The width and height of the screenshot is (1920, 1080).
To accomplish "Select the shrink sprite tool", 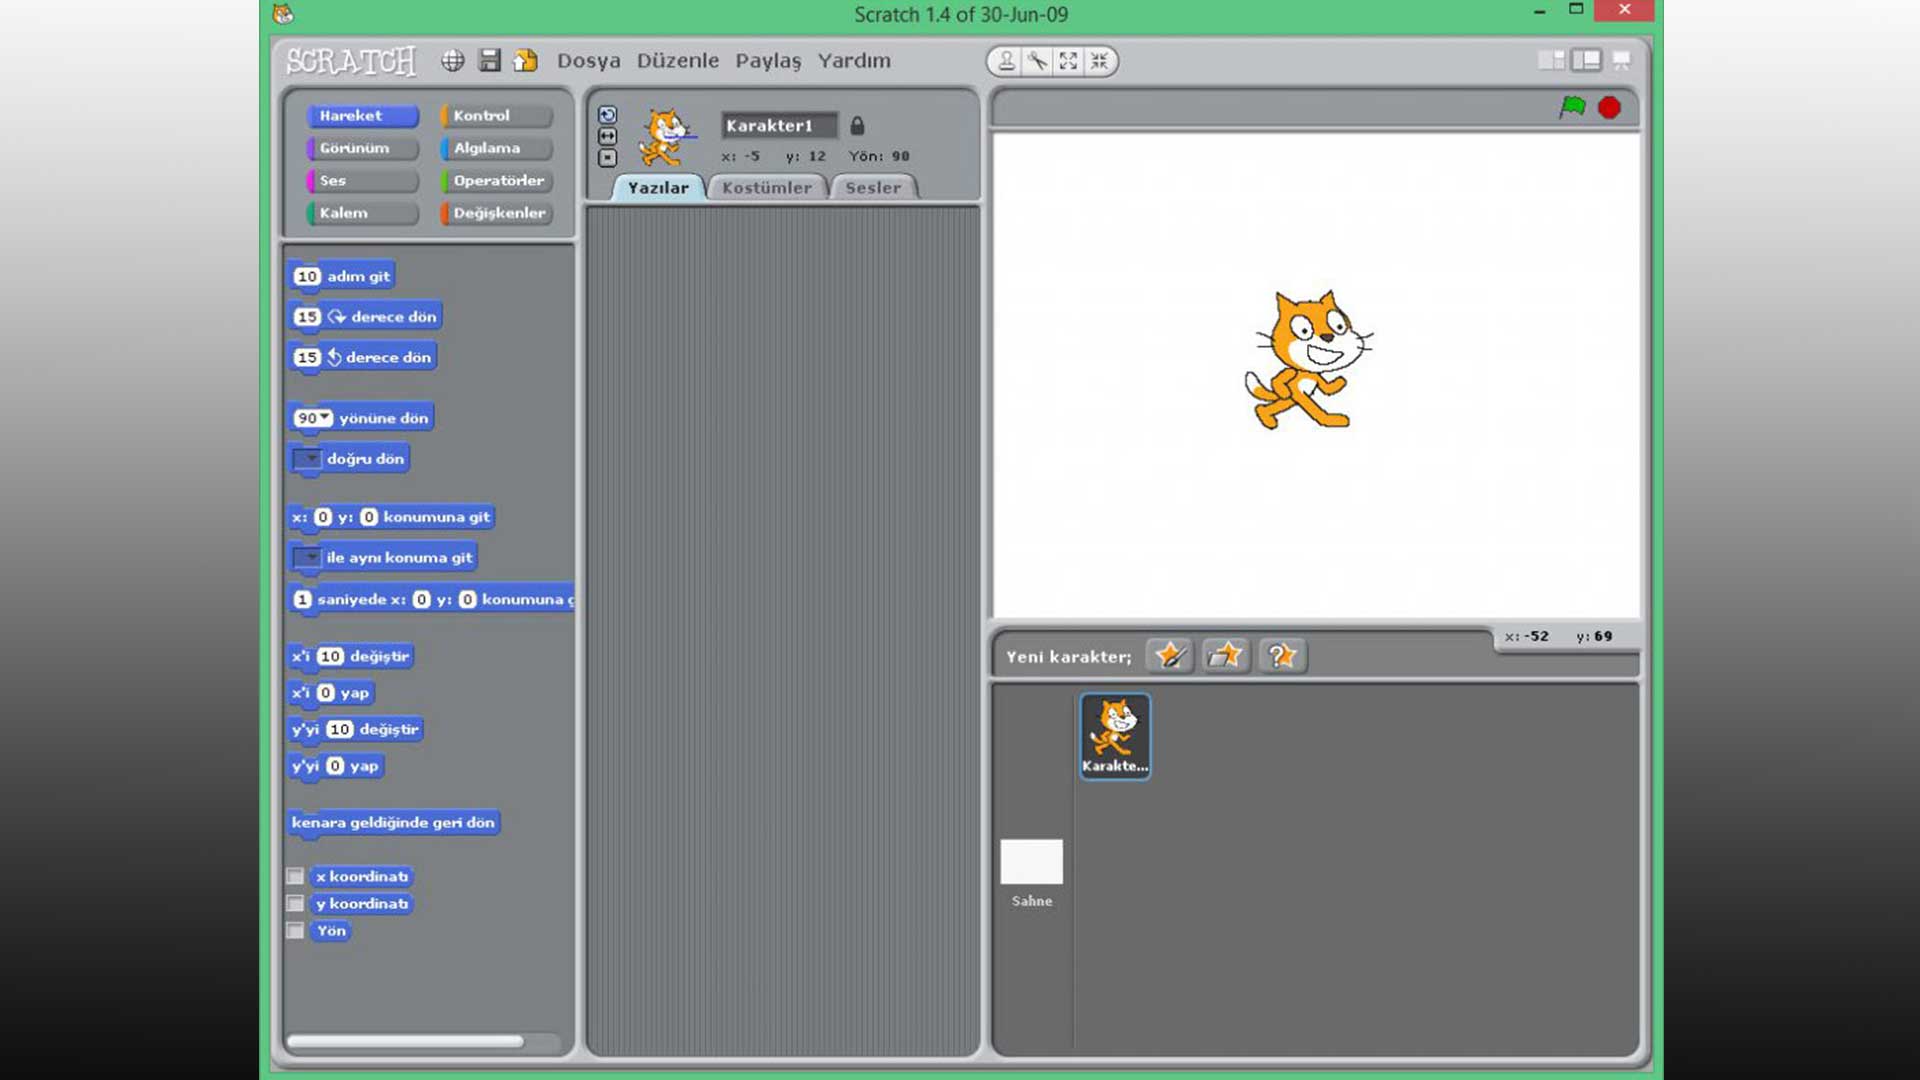I will coord(1099,61).
